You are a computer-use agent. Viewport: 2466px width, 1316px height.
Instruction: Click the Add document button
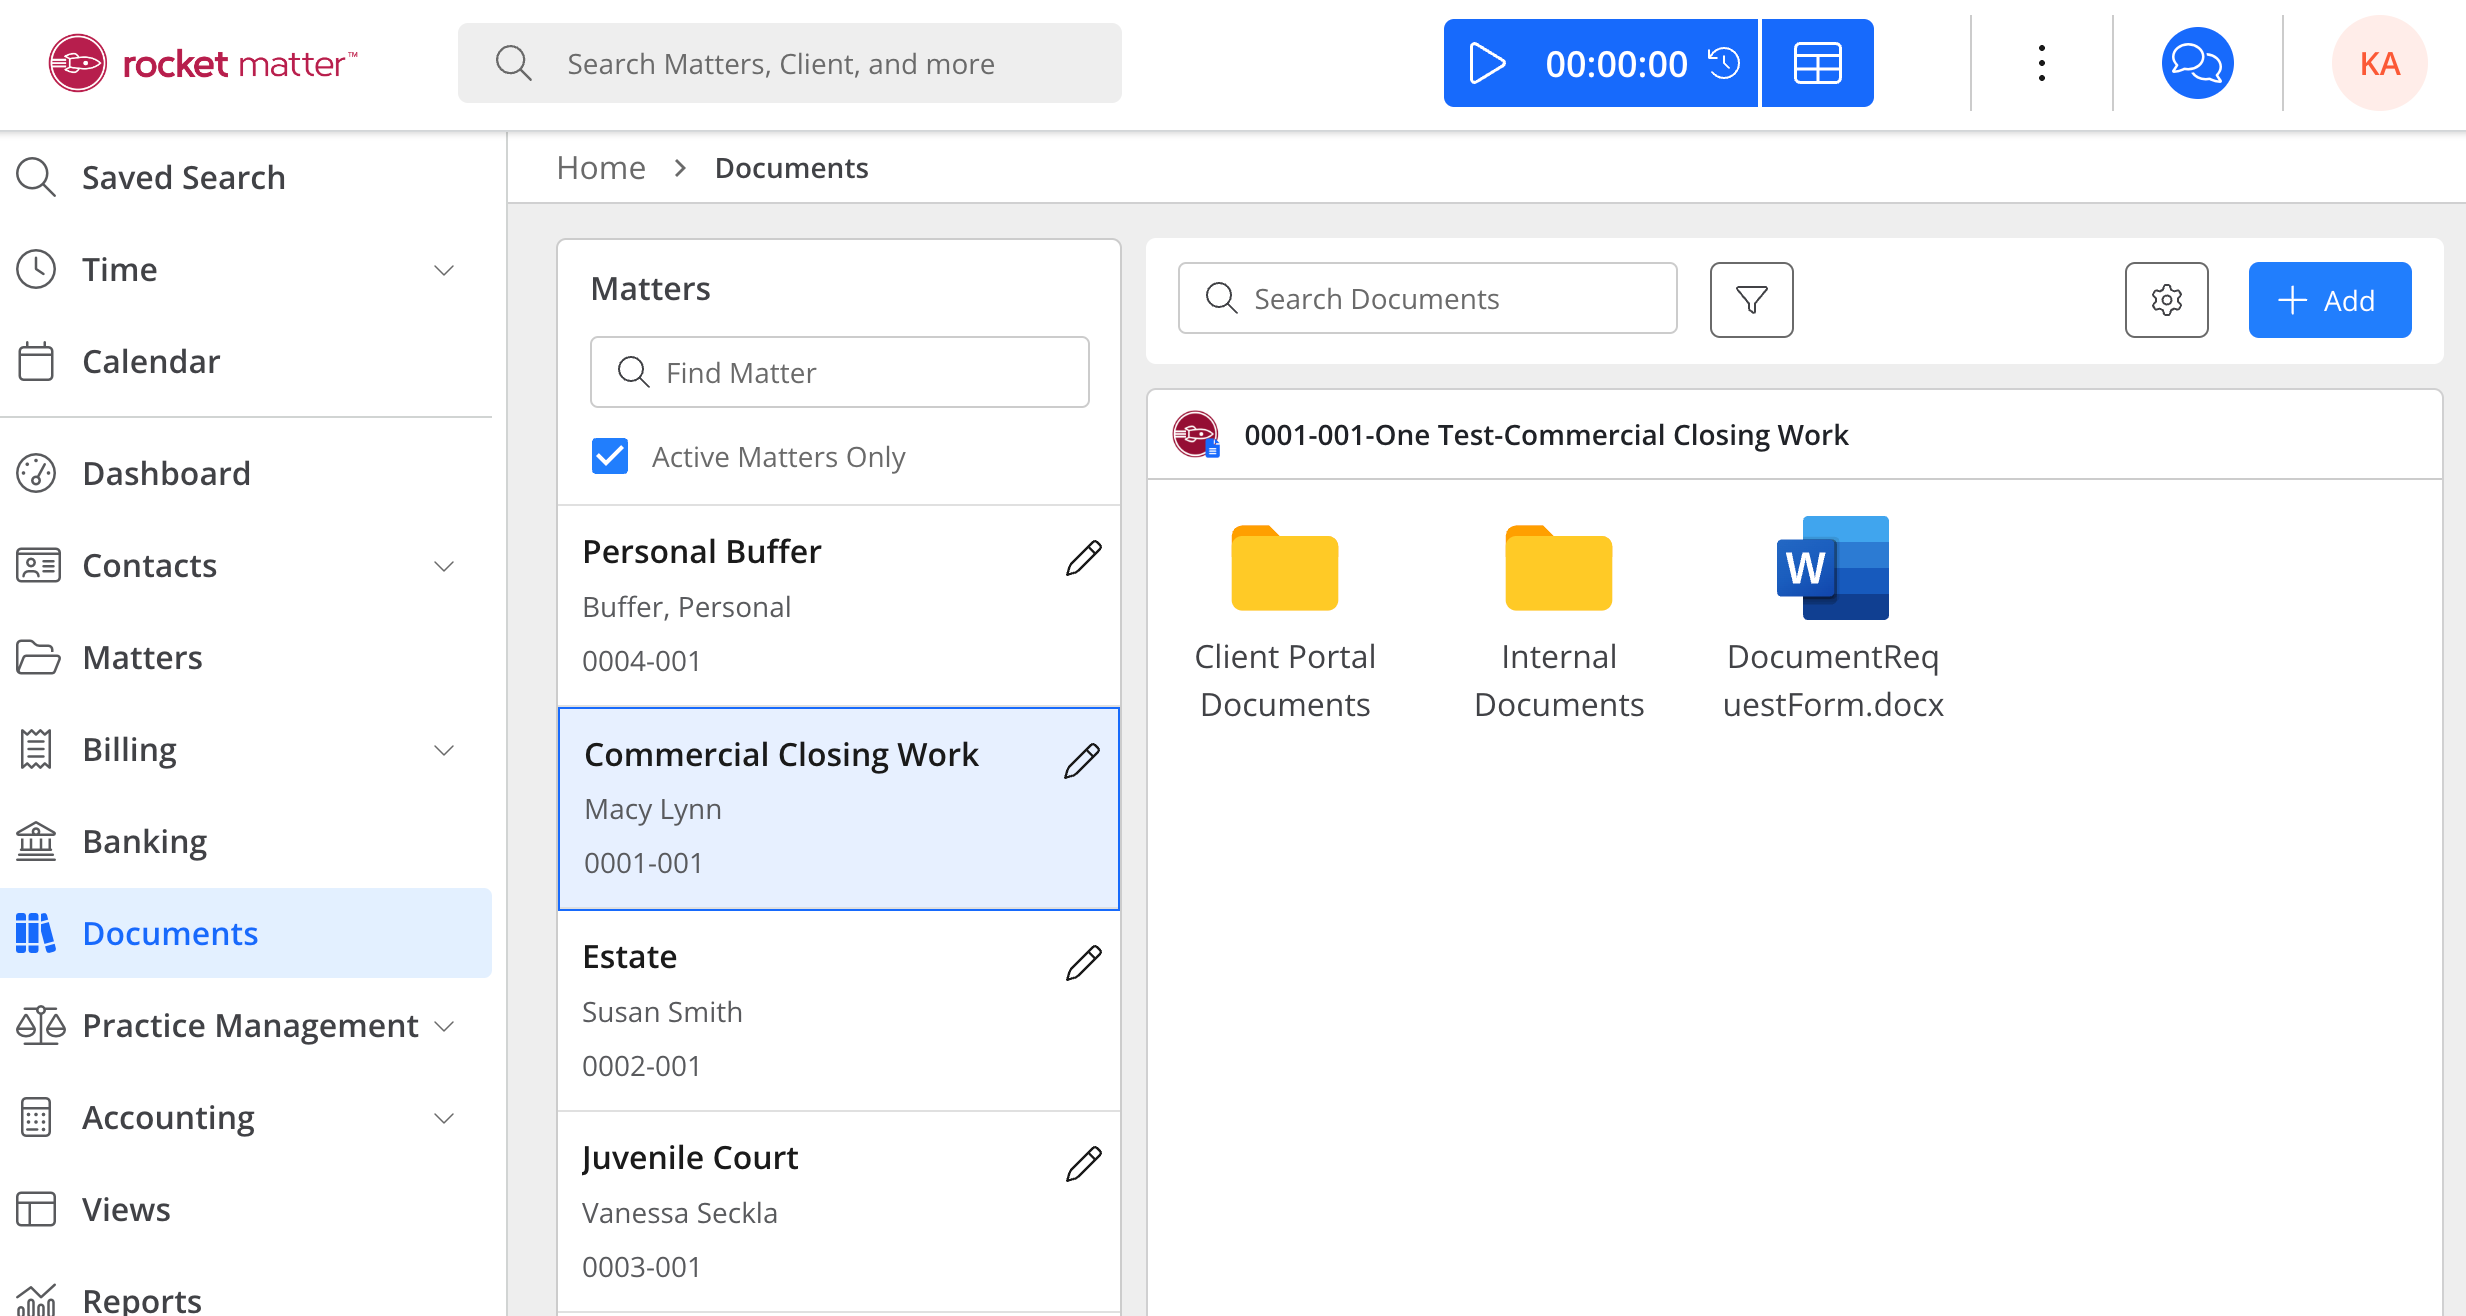click(2329, 300)
